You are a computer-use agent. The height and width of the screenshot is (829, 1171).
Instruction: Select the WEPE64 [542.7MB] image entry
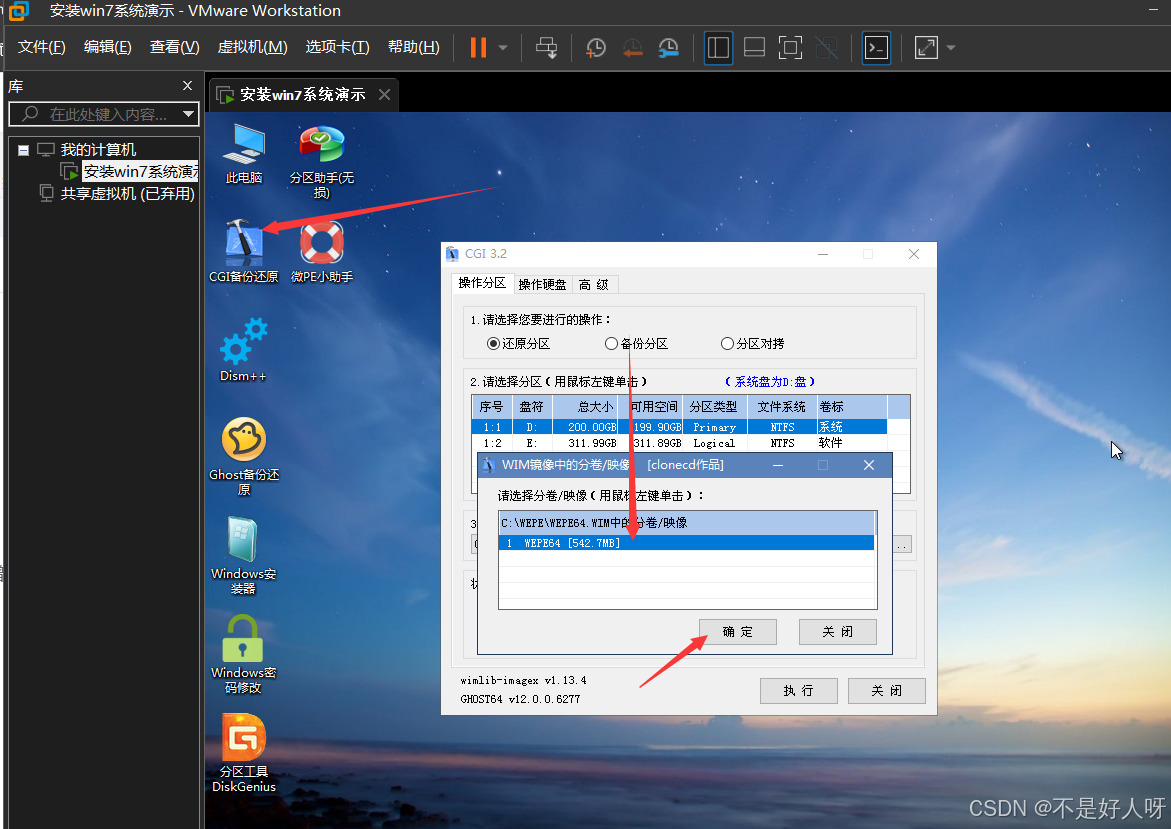point(686,543)
